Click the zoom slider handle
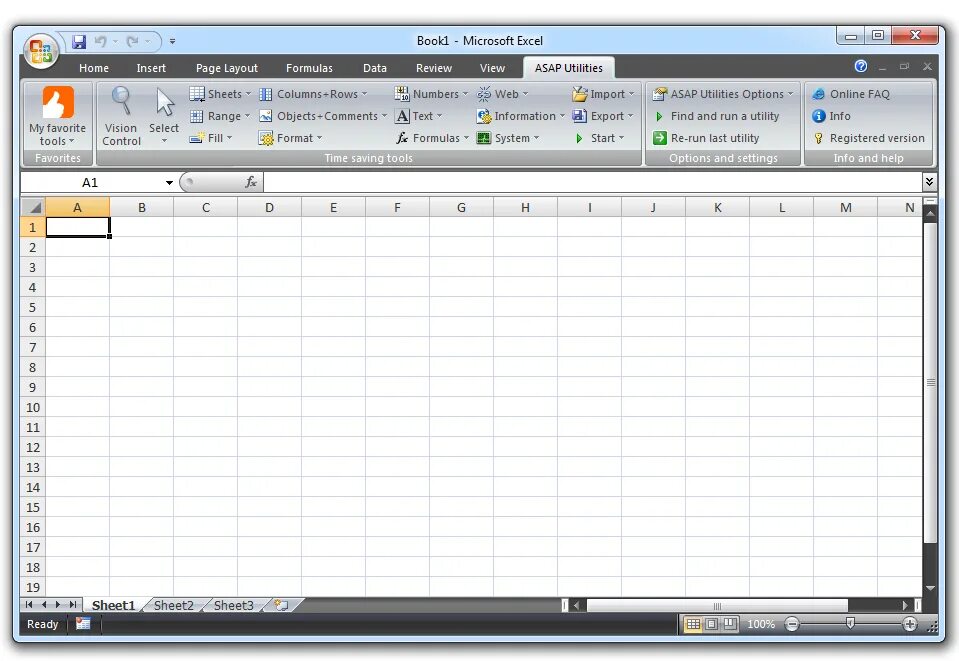This screenshot has height=661, width=959. click(850, 623)
